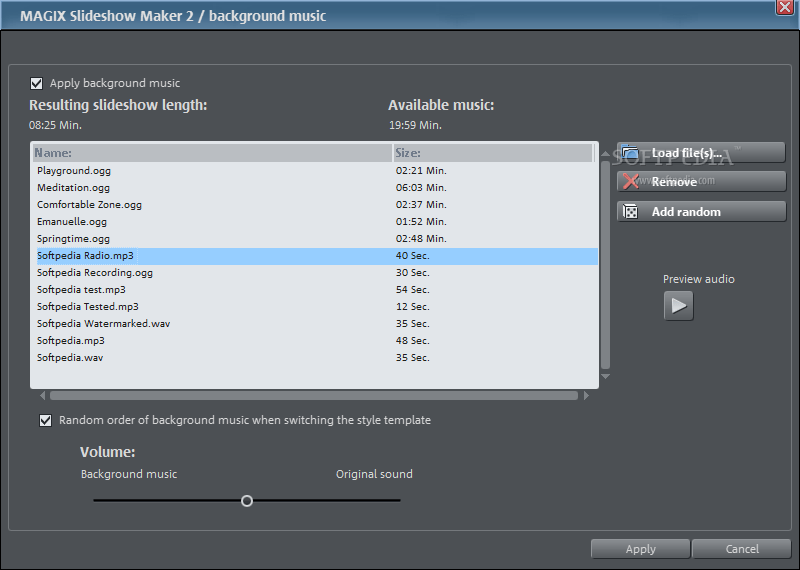Play the preview audio
Viewport: 800px width, 570px height.
[x=678, y=306]
